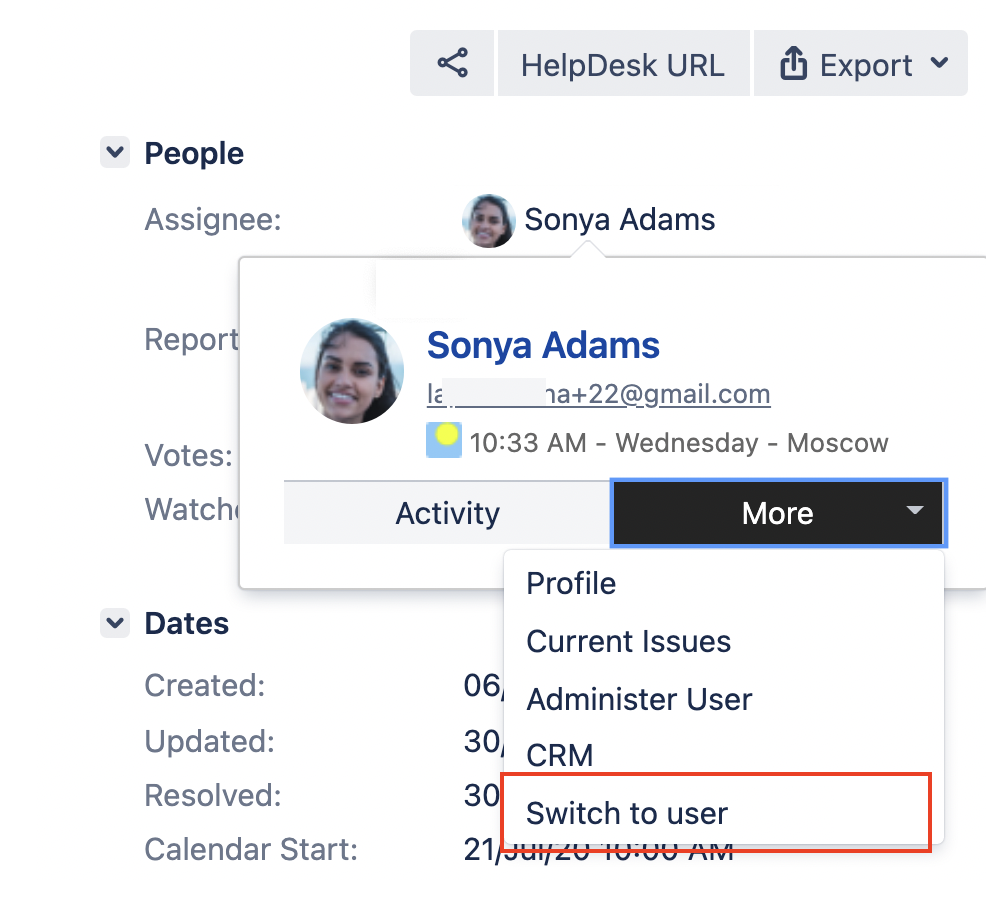Click the share icon button
Screen dimensions: 1000x908
(x=452, y=64)
